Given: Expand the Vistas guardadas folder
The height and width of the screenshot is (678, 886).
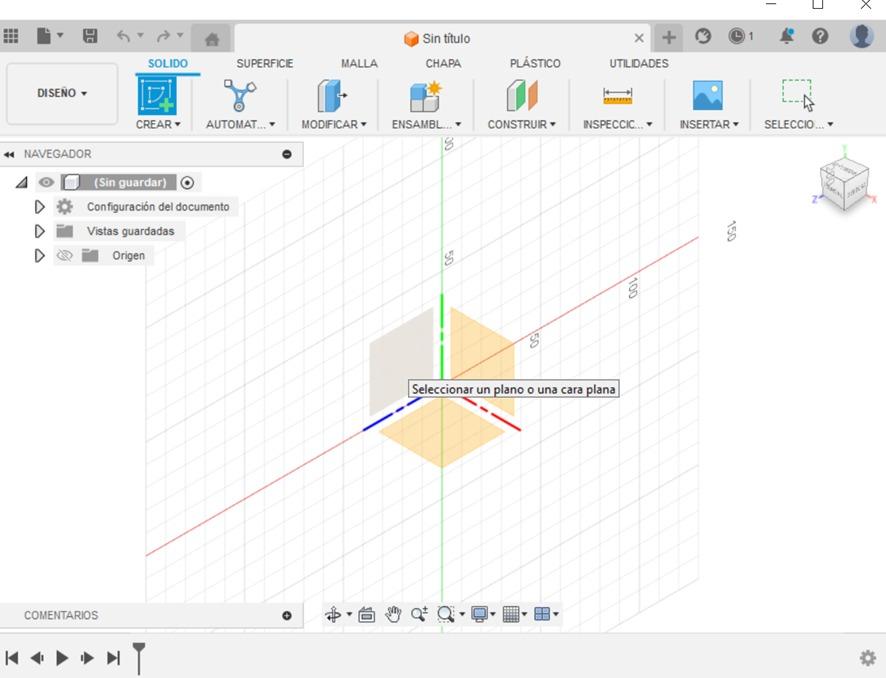Looking at the screenshot, I should click(x=40, y=231).
